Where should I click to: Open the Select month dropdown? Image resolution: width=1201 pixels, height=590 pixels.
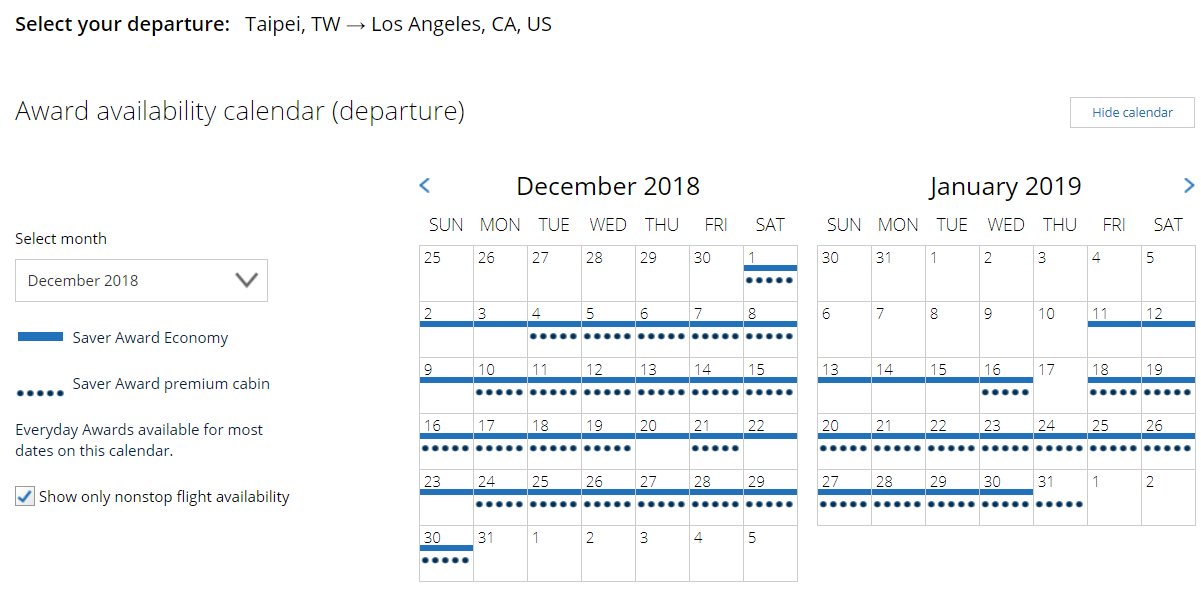tap(141, 280)
